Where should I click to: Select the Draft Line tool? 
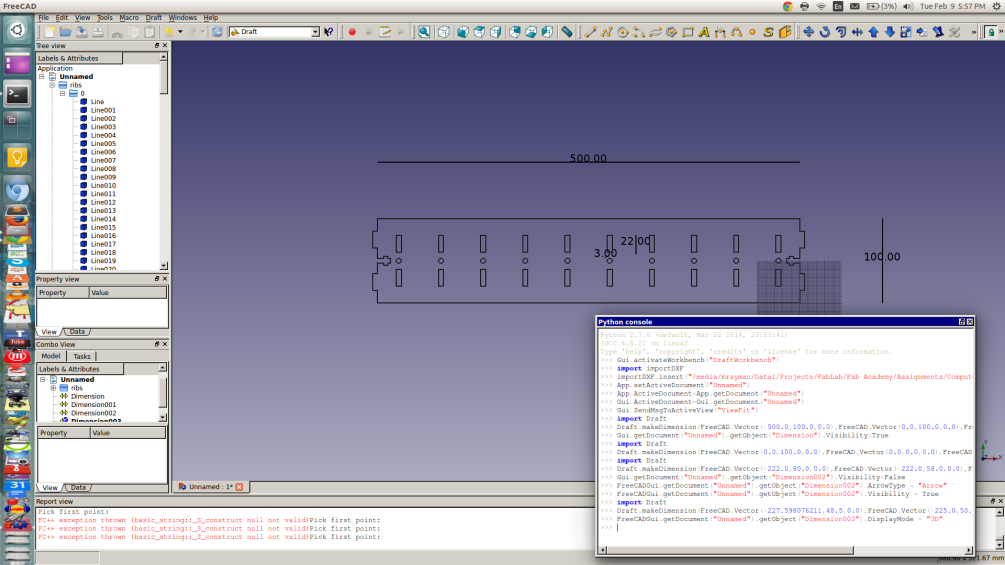pyautogui.click(x=591, y=32)
